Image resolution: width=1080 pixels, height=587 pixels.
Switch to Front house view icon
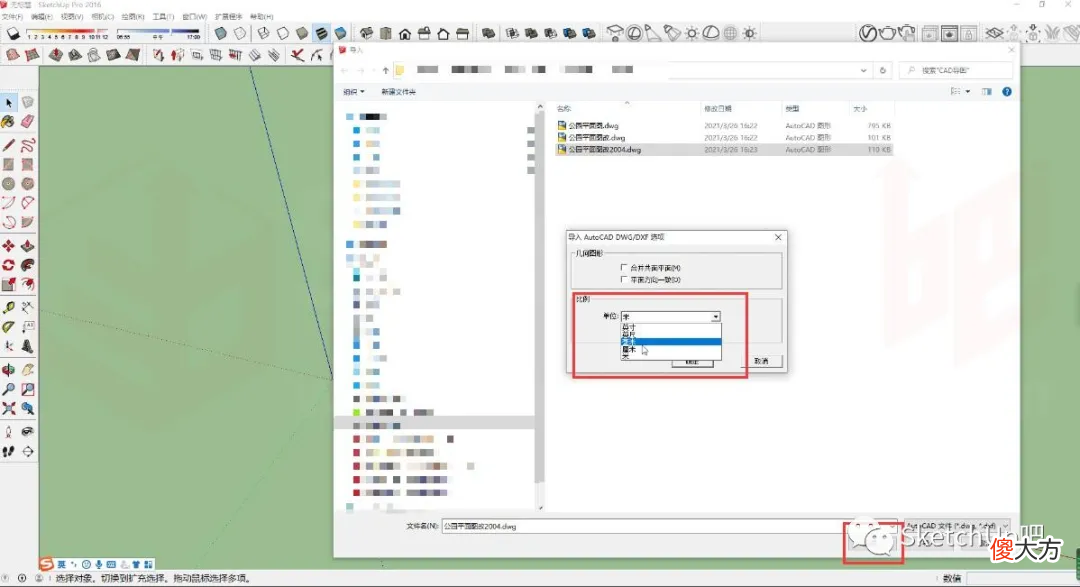pos(405,33)
